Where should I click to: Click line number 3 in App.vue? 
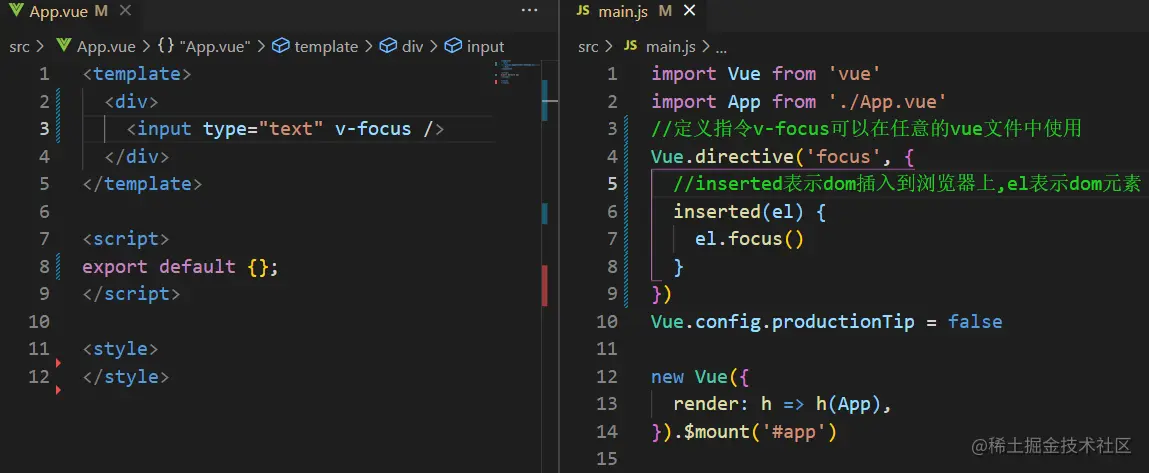(x=45, y=129)
